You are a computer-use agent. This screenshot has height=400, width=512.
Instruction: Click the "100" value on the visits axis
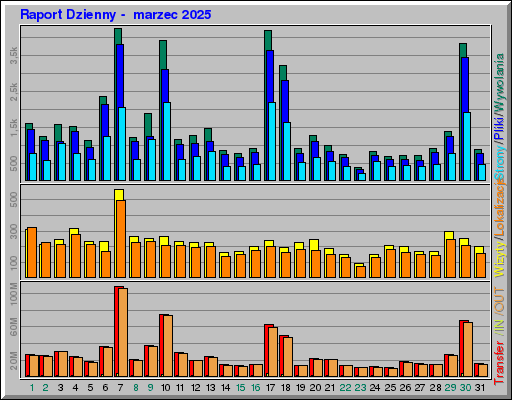pos(14,263)
